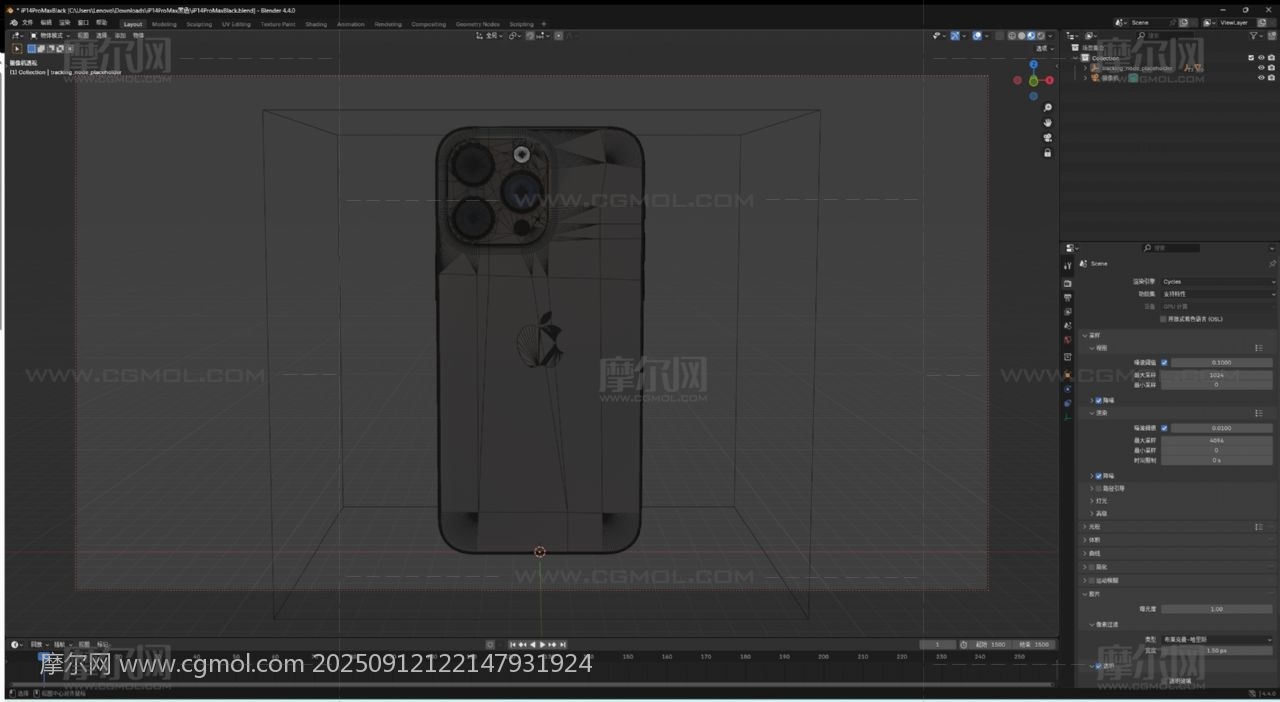
Task: Click the play animation button
Action: pos(542,644)
